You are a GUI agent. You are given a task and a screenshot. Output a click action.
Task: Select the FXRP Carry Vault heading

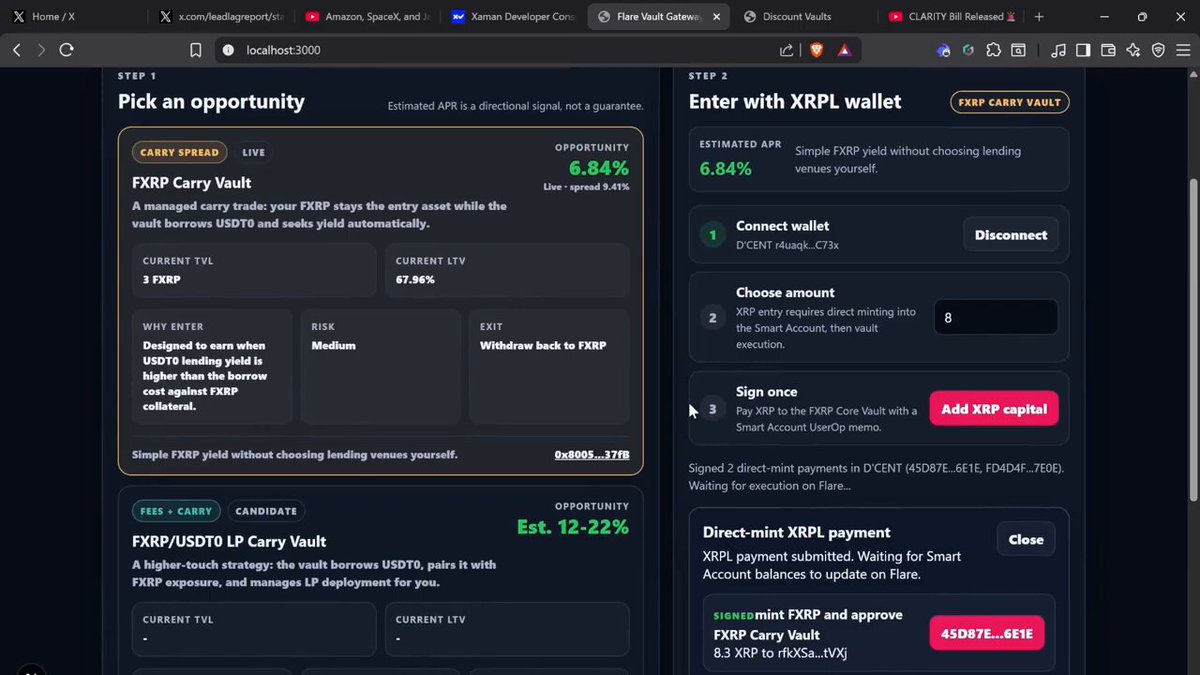coord(192,183)
